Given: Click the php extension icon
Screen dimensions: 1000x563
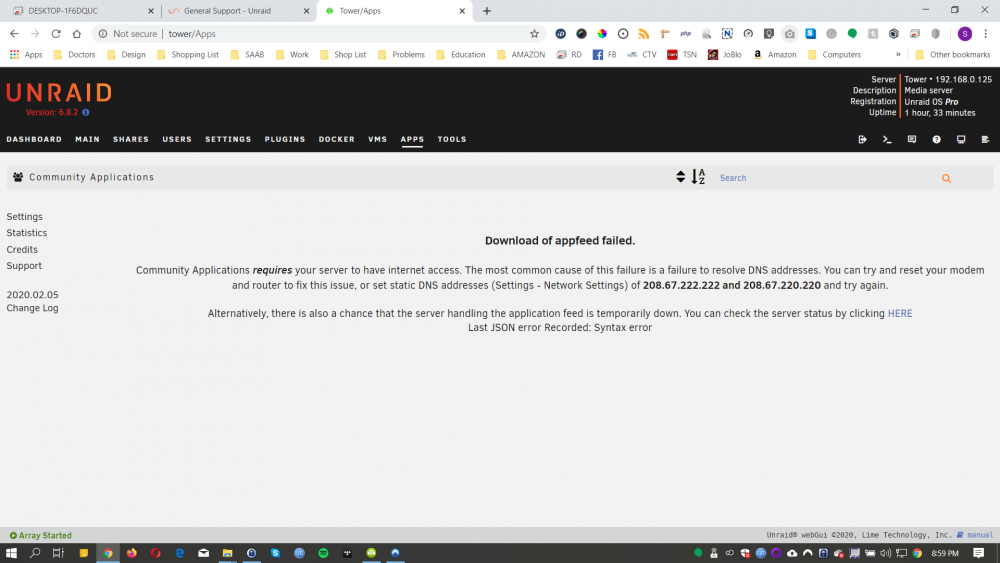Looking at the screenshot, I should point(686,34).
